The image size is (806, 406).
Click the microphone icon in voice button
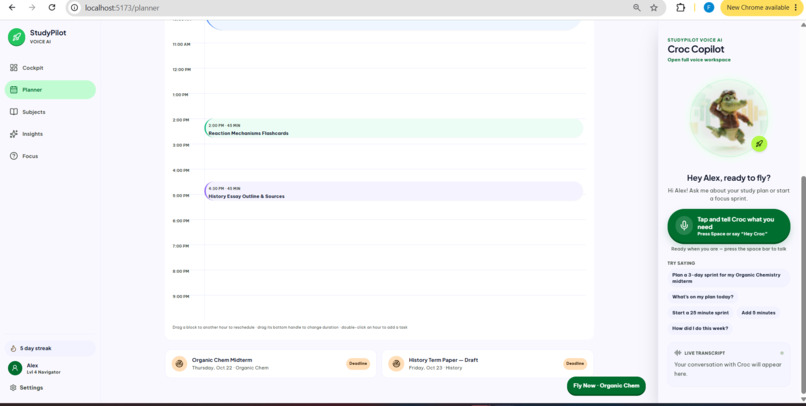pyautogui.click(x=684, y=226)
